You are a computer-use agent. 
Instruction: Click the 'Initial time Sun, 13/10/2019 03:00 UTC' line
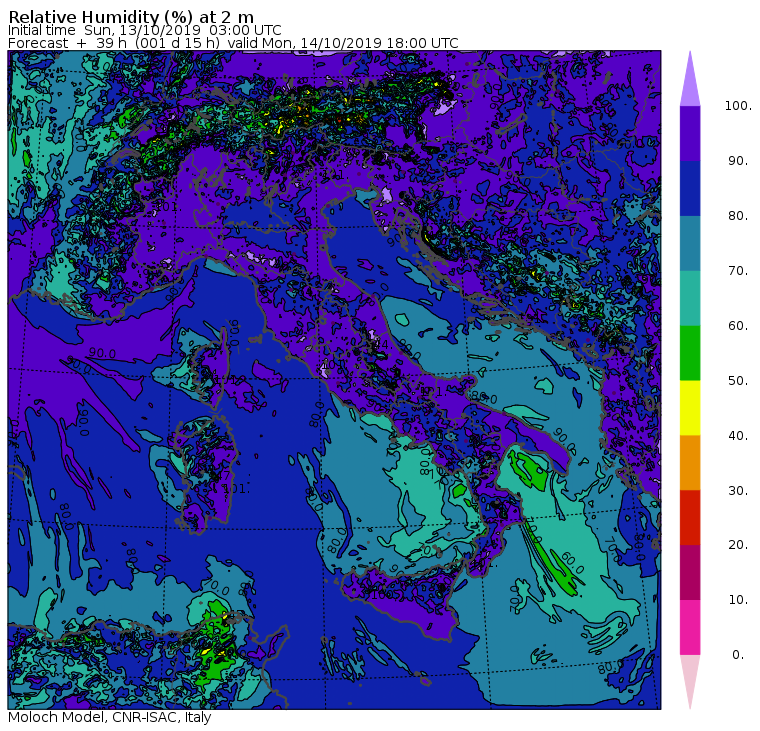point(144,30)
